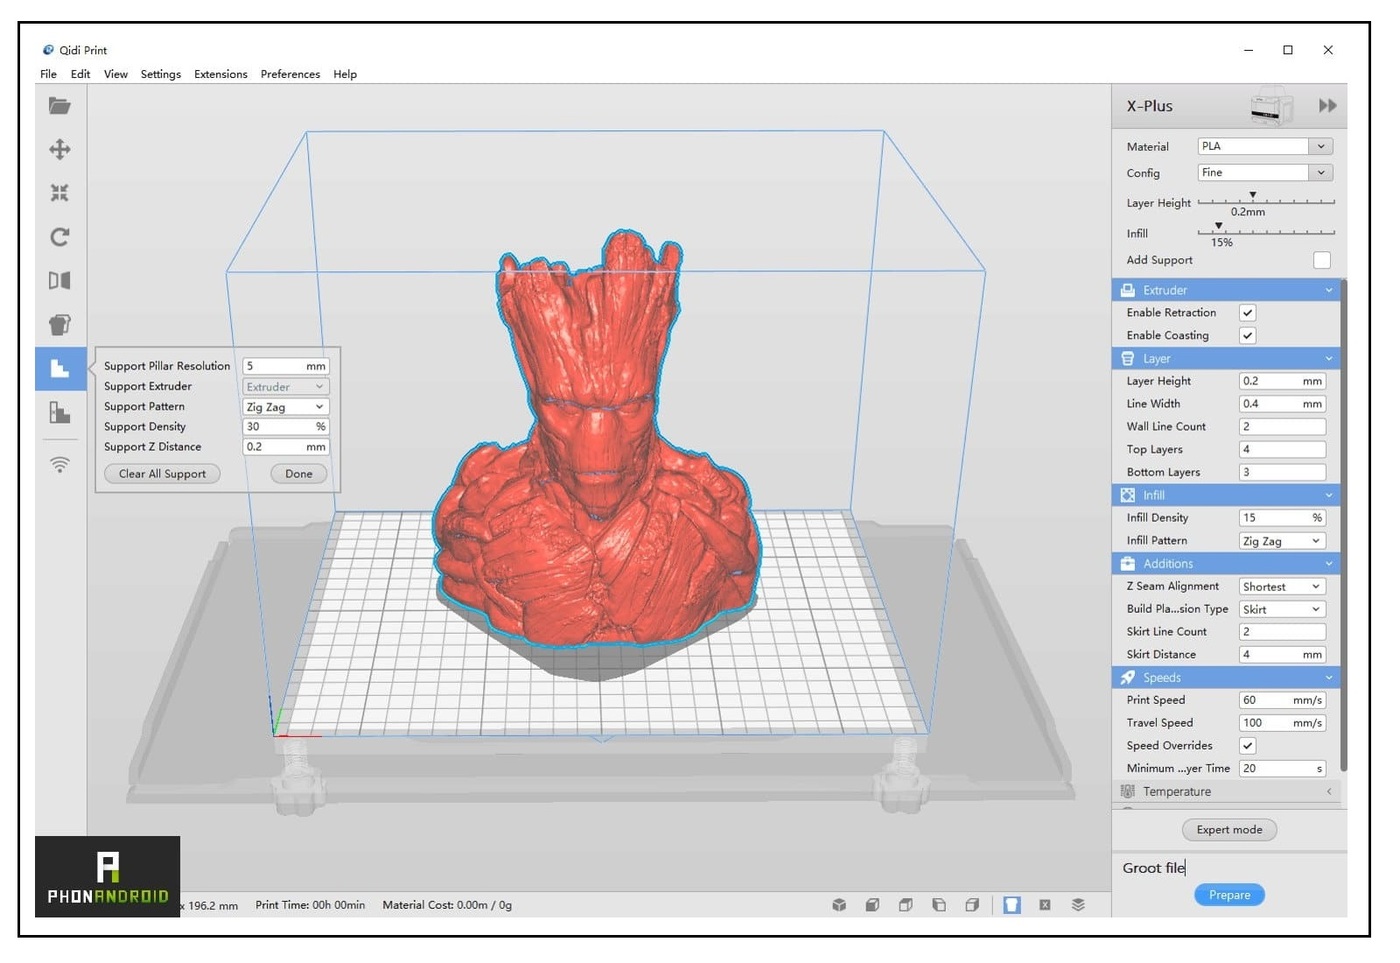
Task: Click the Layer section icon
Action: pos(1128,359)
